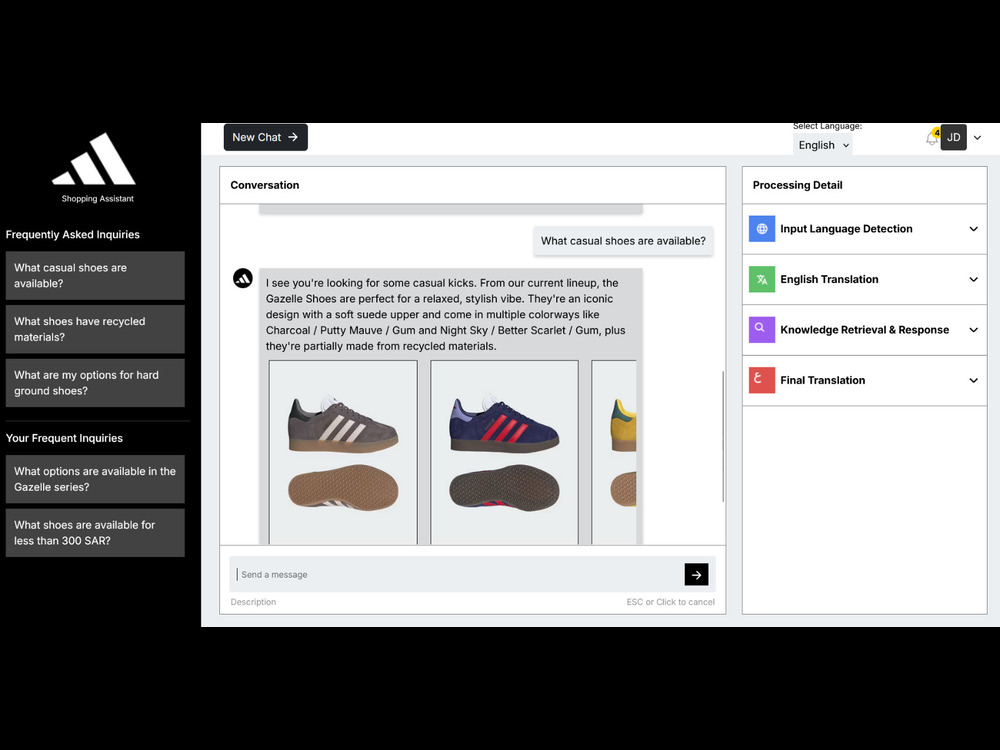
Task: Open the notifications bell icon
Action: (932, 138)
